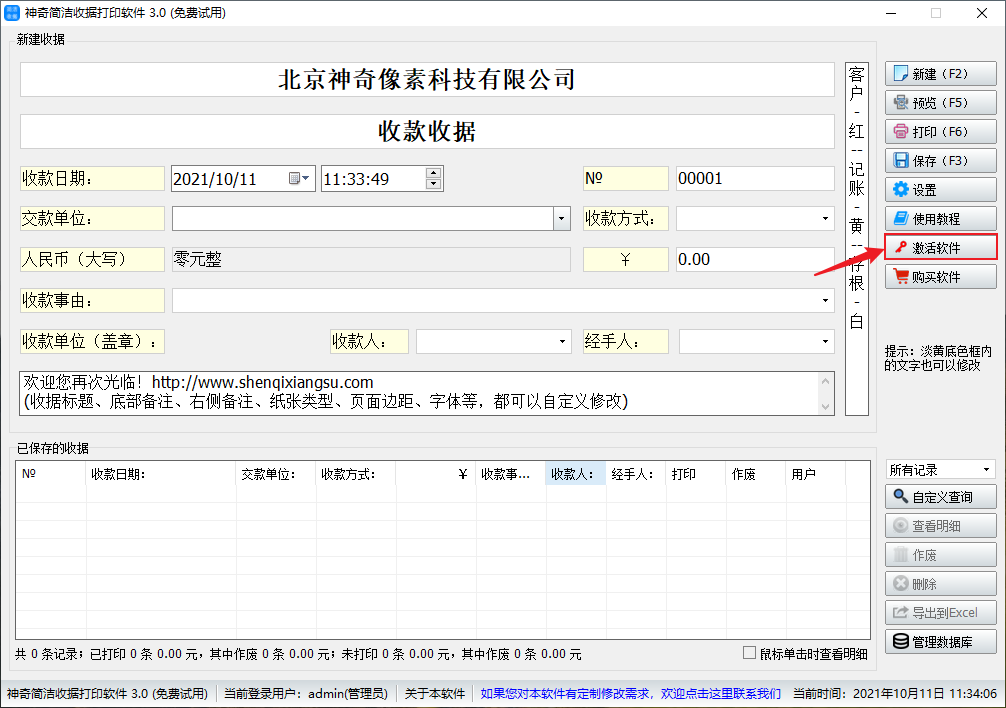The image size is (1006, 708).
Task: Sort table by 用户 column header
Action: point(815,474)
